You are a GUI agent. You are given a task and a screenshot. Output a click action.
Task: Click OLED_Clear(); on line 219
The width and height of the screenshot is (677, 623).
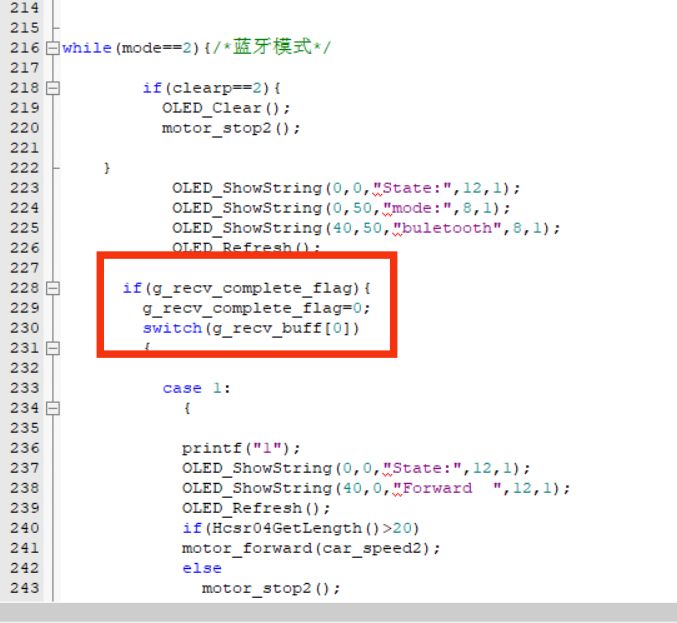click(226, 108)
